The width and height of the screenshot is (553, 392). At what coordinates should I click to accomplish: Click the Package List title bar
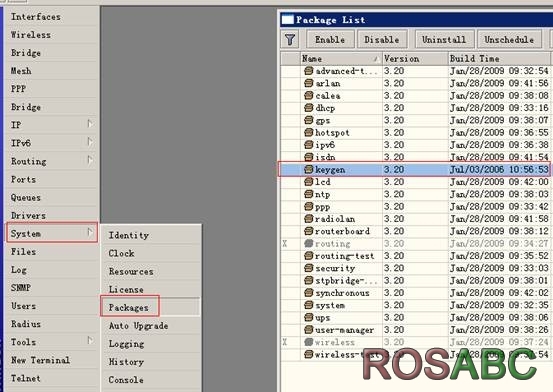[x=417, y=20]
